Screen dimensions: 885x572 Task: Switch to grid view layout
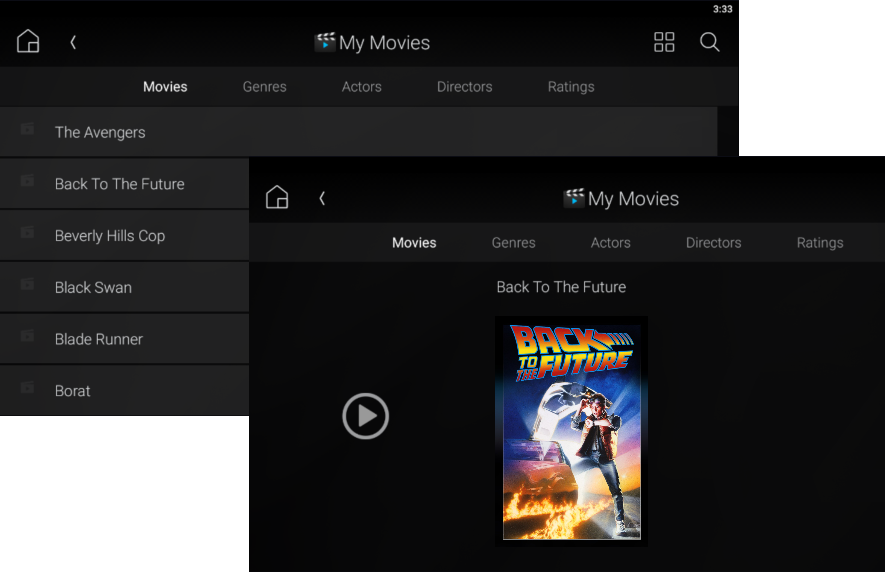(664, 42)
